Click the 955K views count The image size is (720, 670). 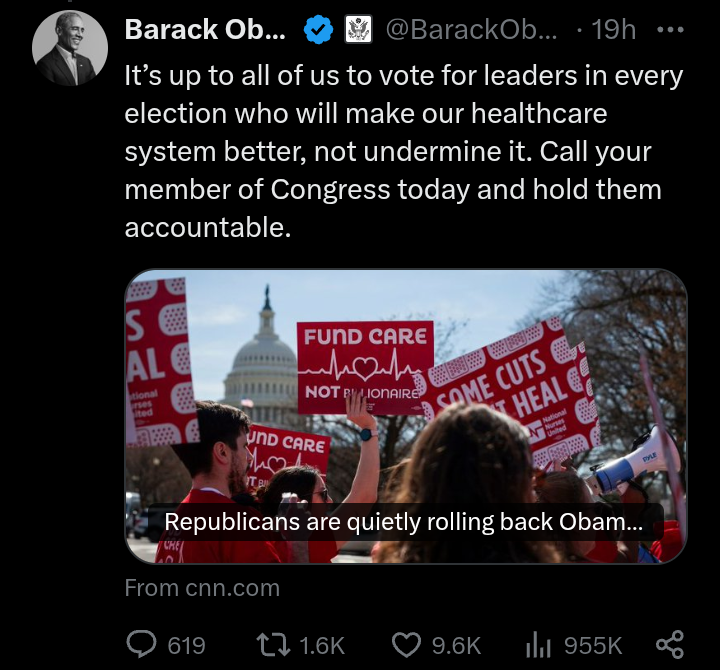pos(593,646)
